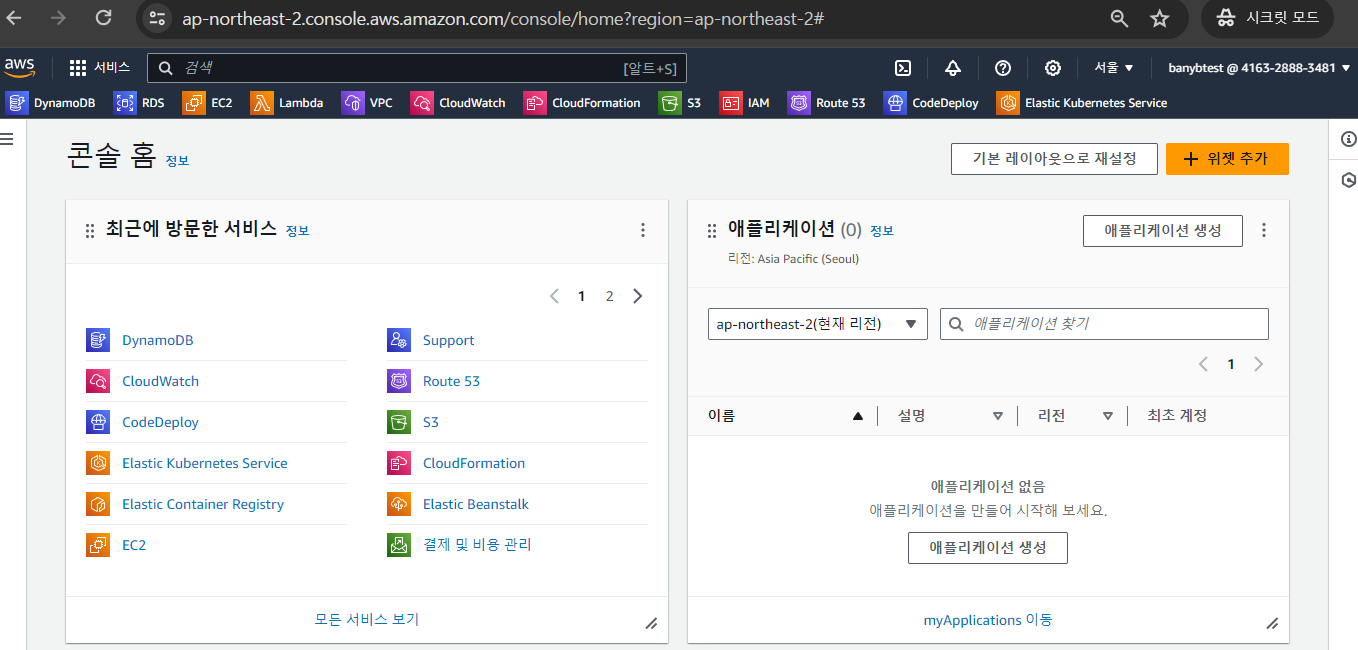Open the applications widget kebab menu
This screenshot has height=650, width=1358.
pos(1264,230)
